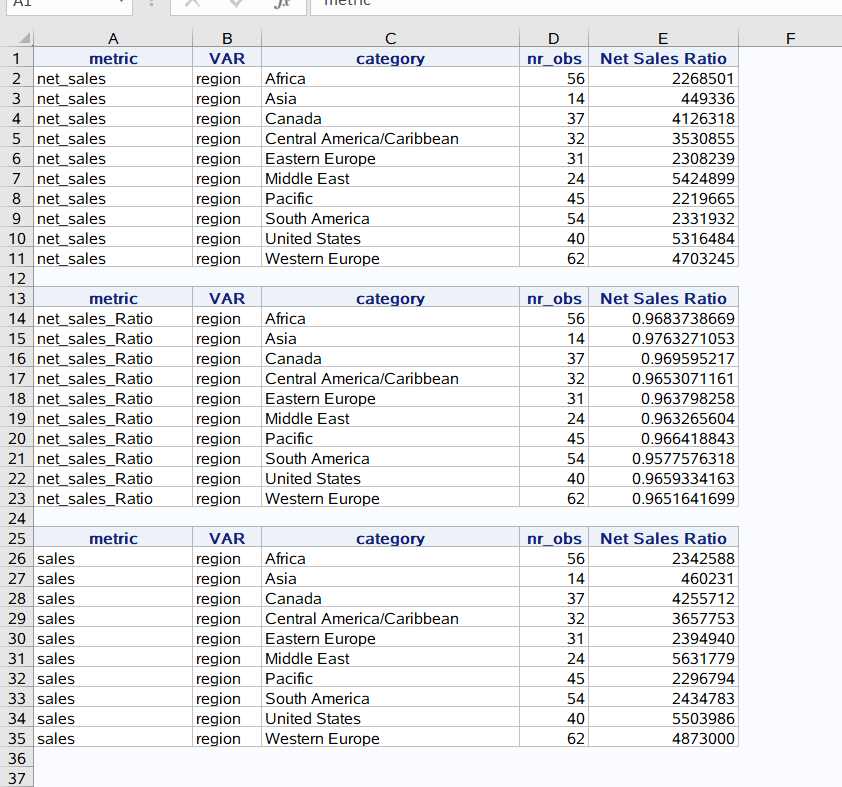Select row 13 header
This screenshot has height=787, width=842.
click(x=17, y=298)
